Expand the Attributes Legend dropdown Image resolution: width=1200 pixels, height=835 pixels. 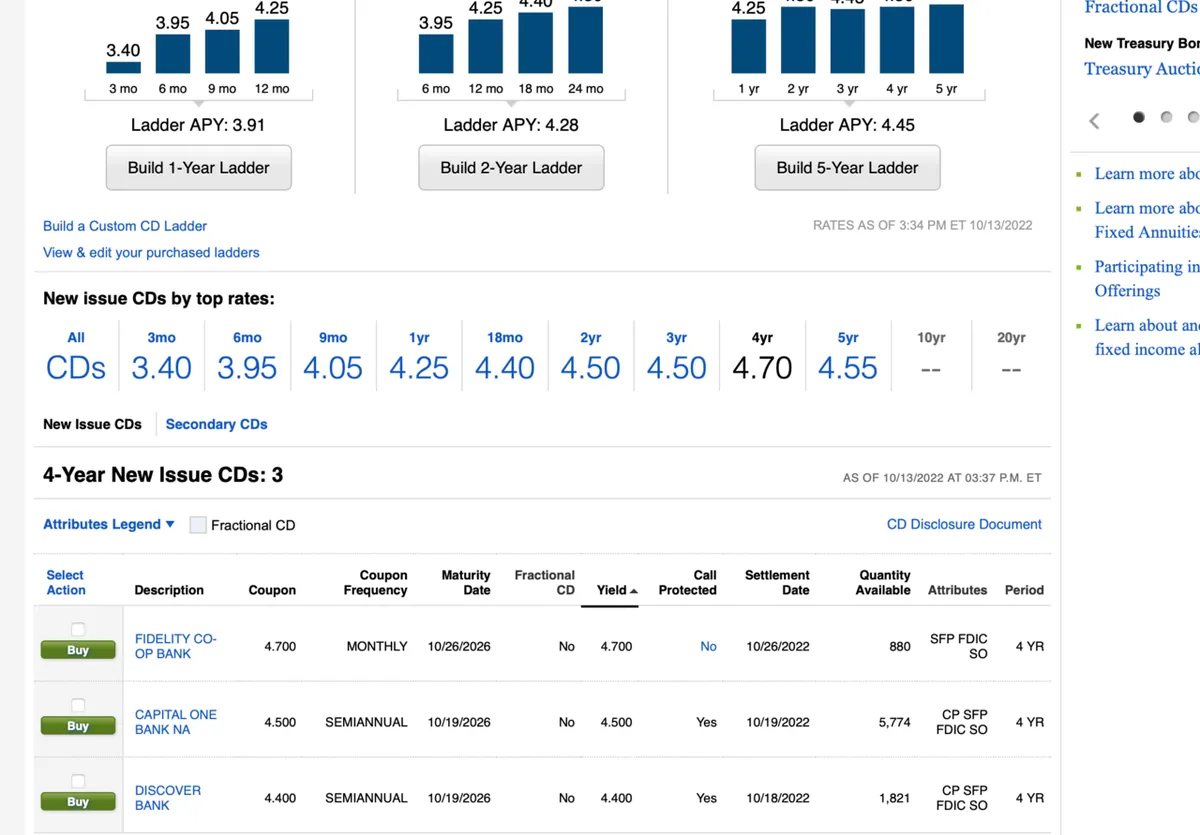[x=108, y=524]
